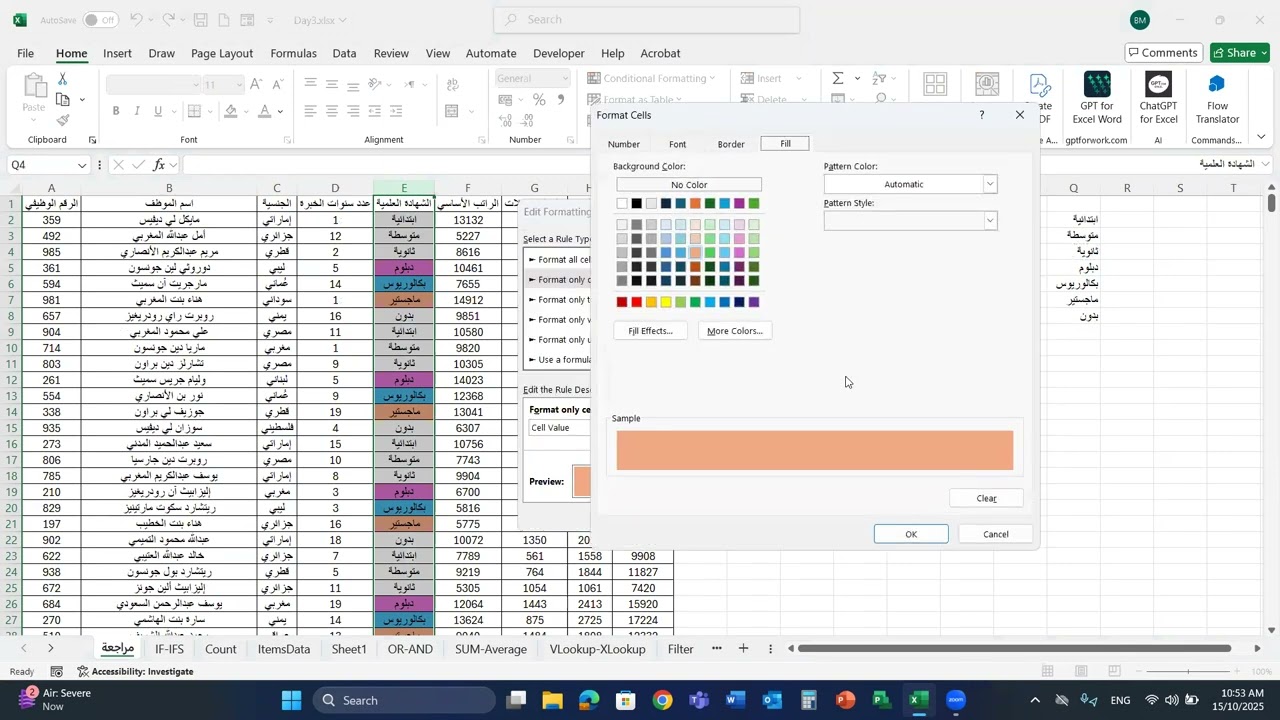This screenshot has width=1280, height=720.
Task: Pick the yellow standard color swatch
Action: pyautogui.click(x=666, y=302)
